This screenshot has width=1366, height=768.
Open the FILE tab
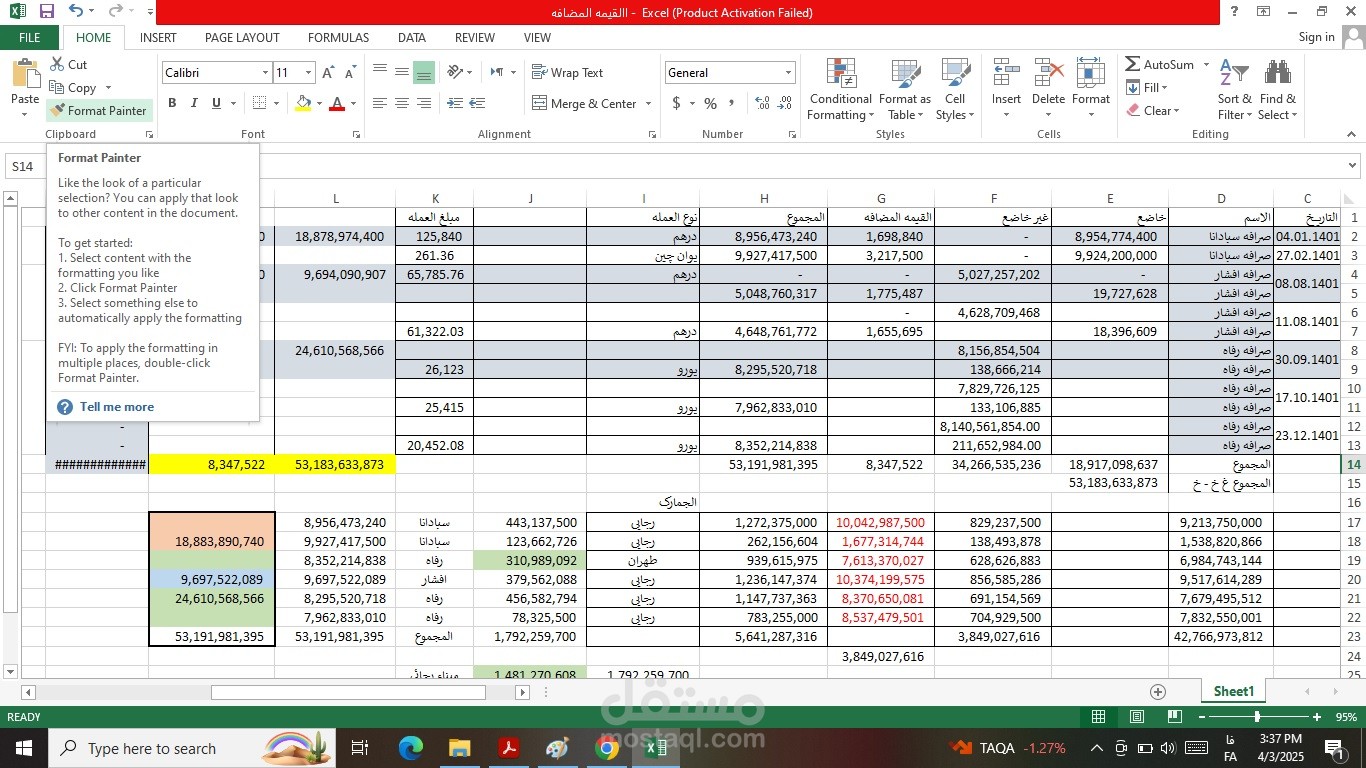30,38
